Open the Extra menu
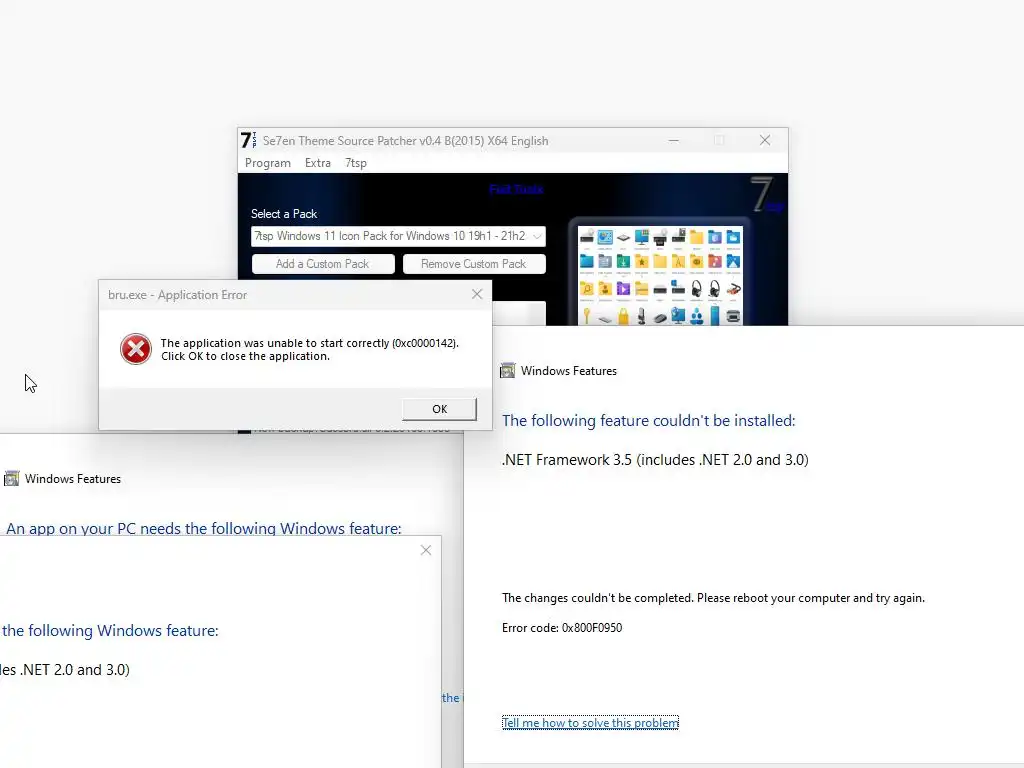The width and height of the screenshot is (1024, 768). (x=318, y=163)
